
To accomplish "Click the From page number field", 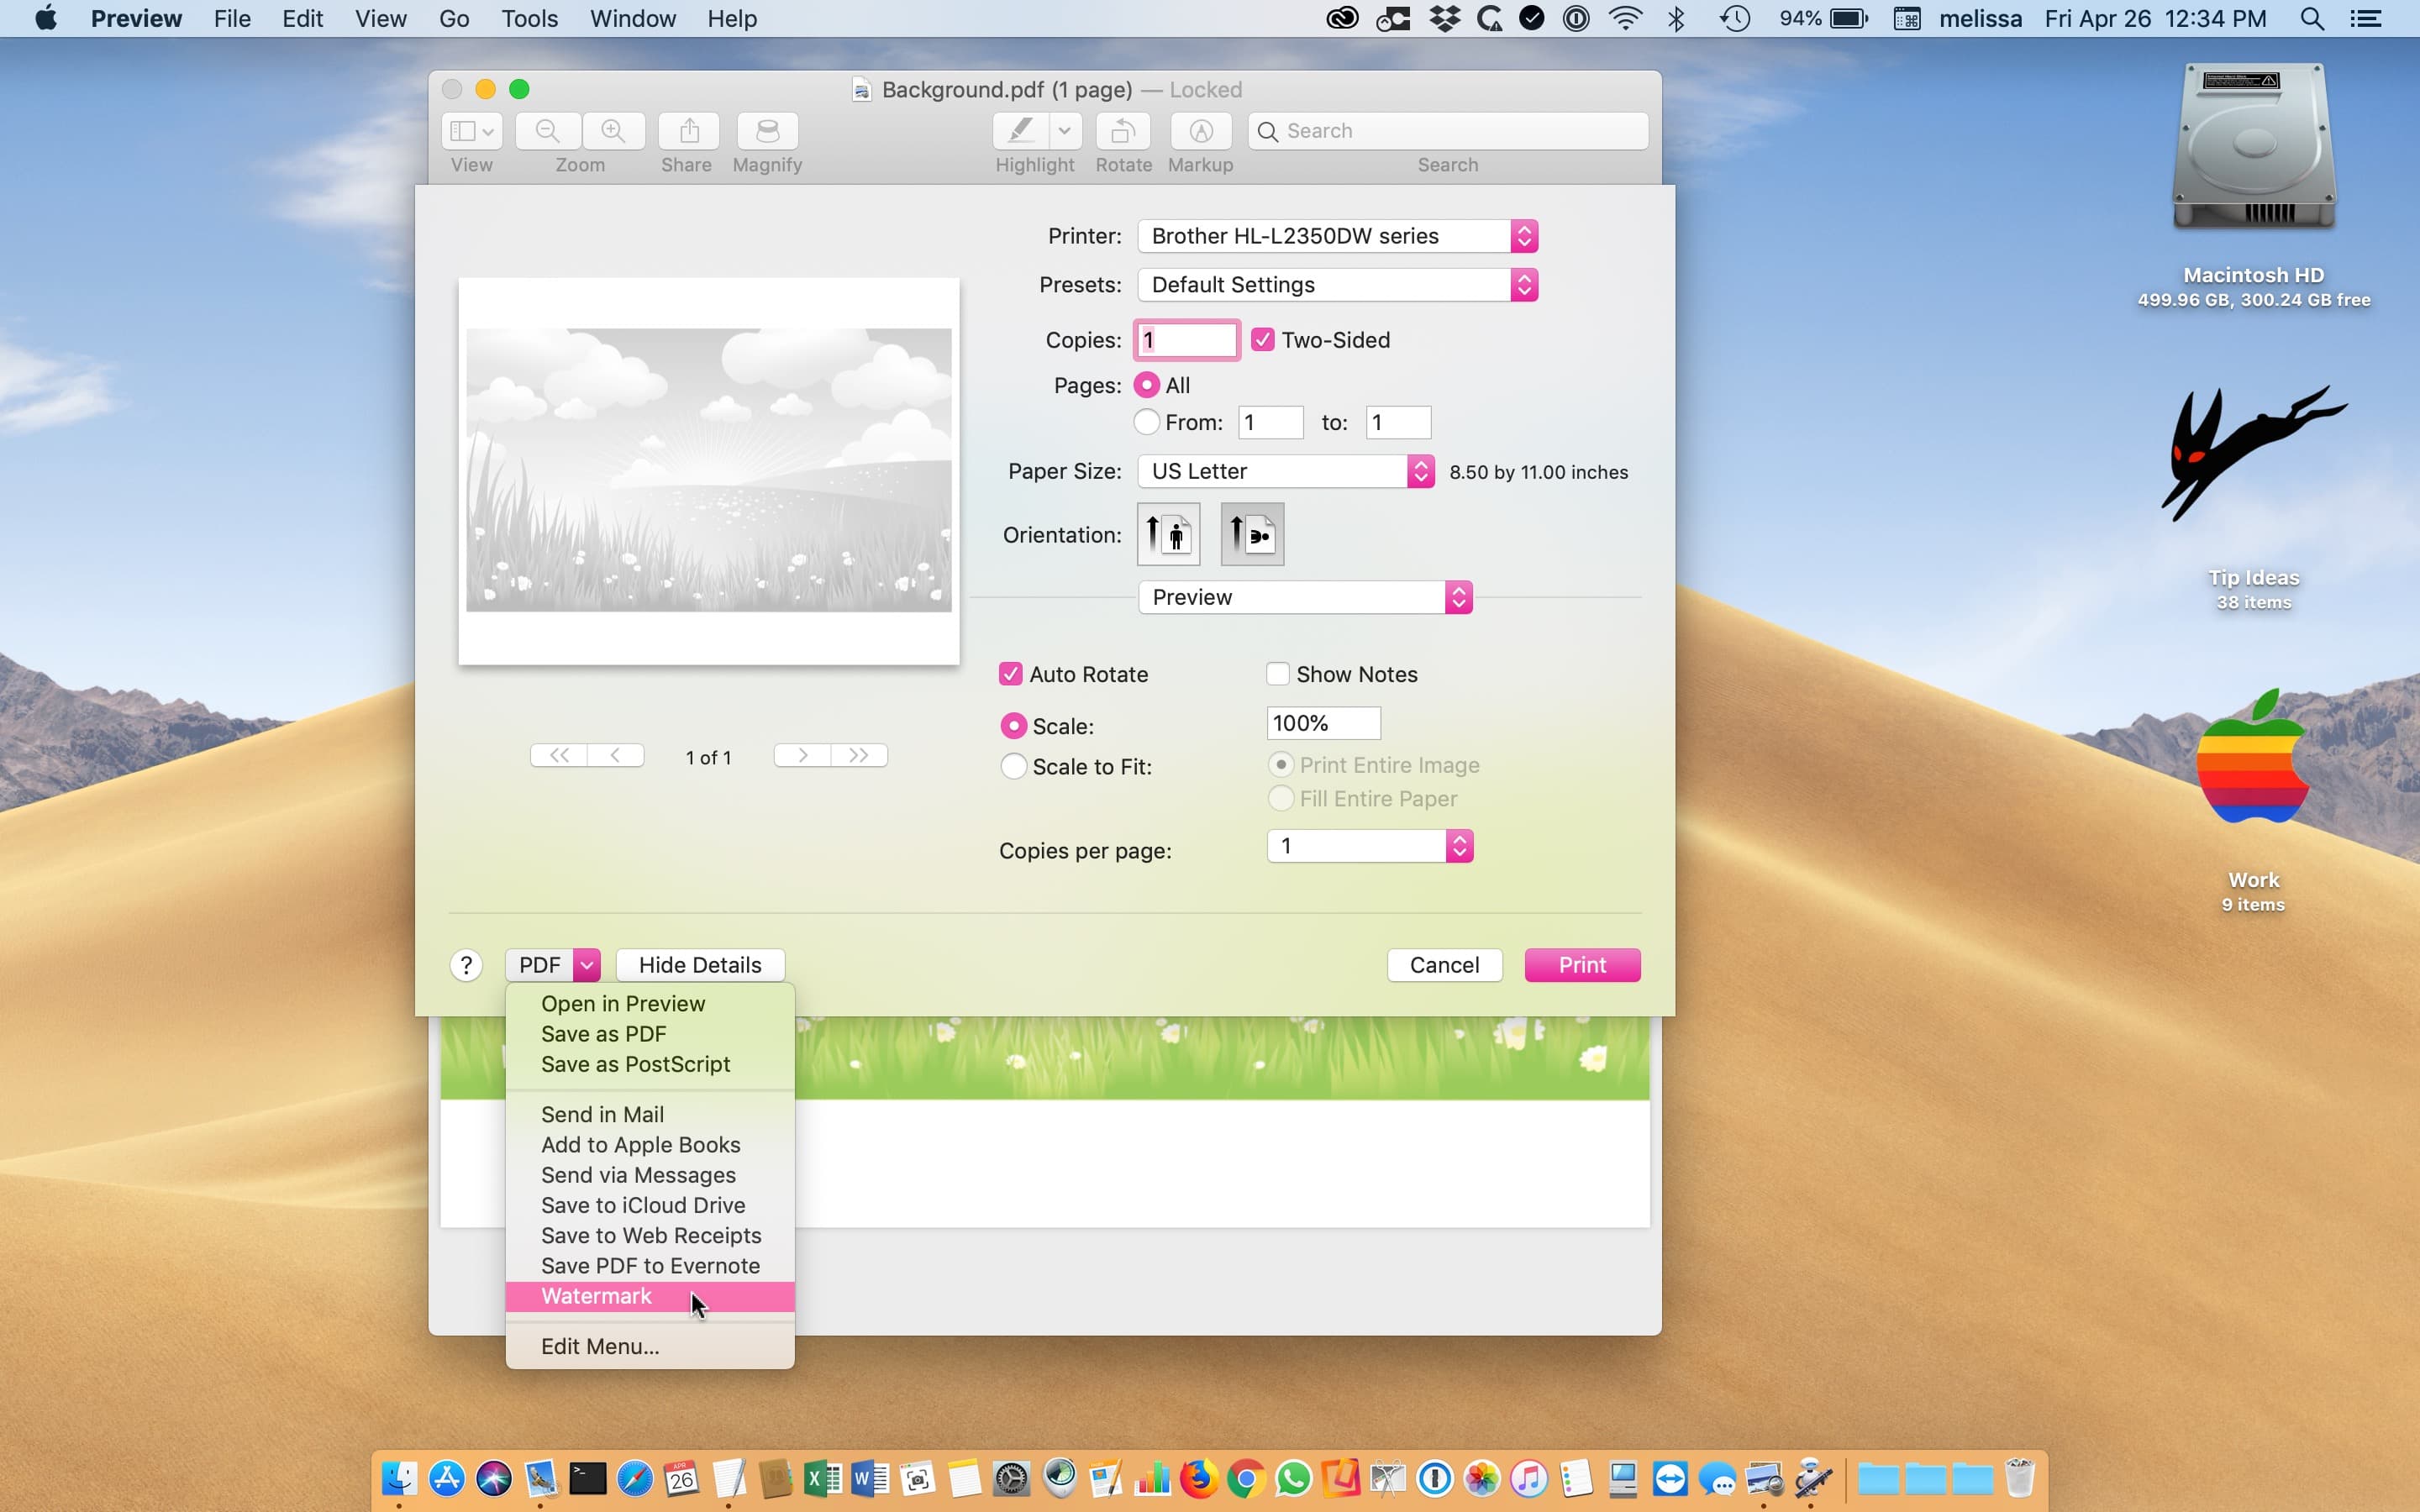I will 1271,422.
